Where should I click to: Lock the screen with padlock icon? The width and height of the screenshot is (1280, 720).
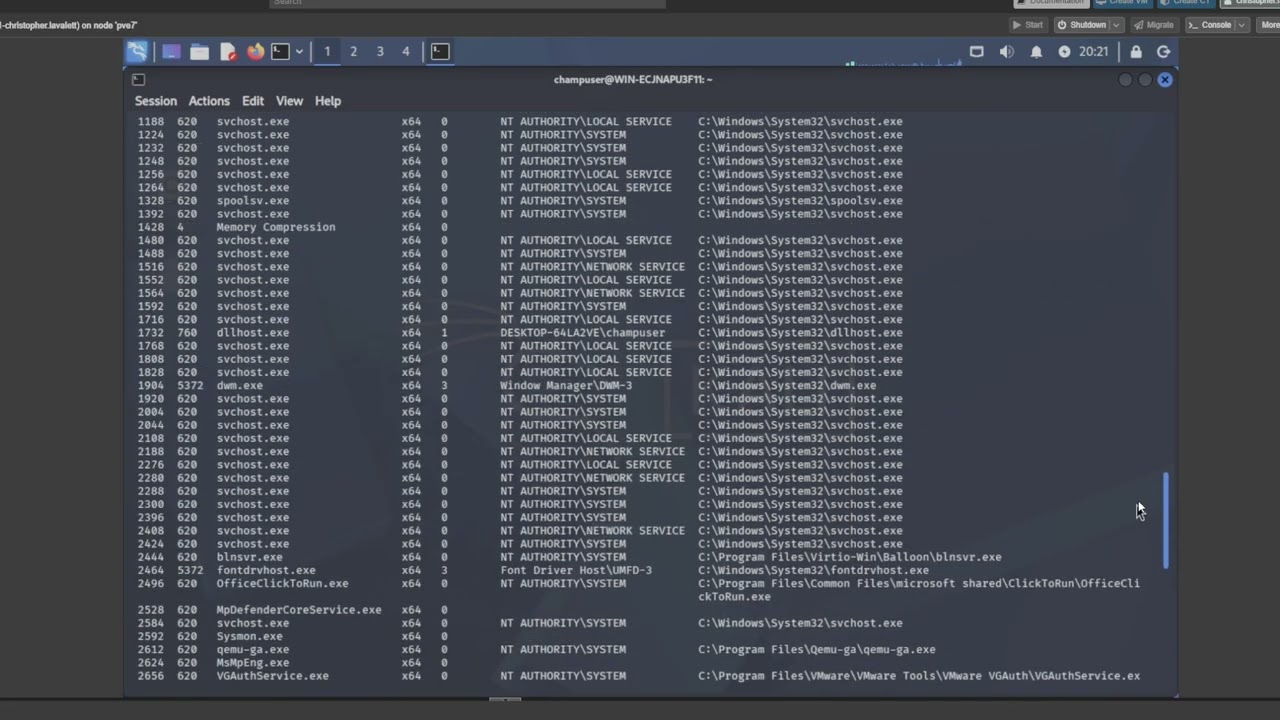click(x=1136, y=52)
